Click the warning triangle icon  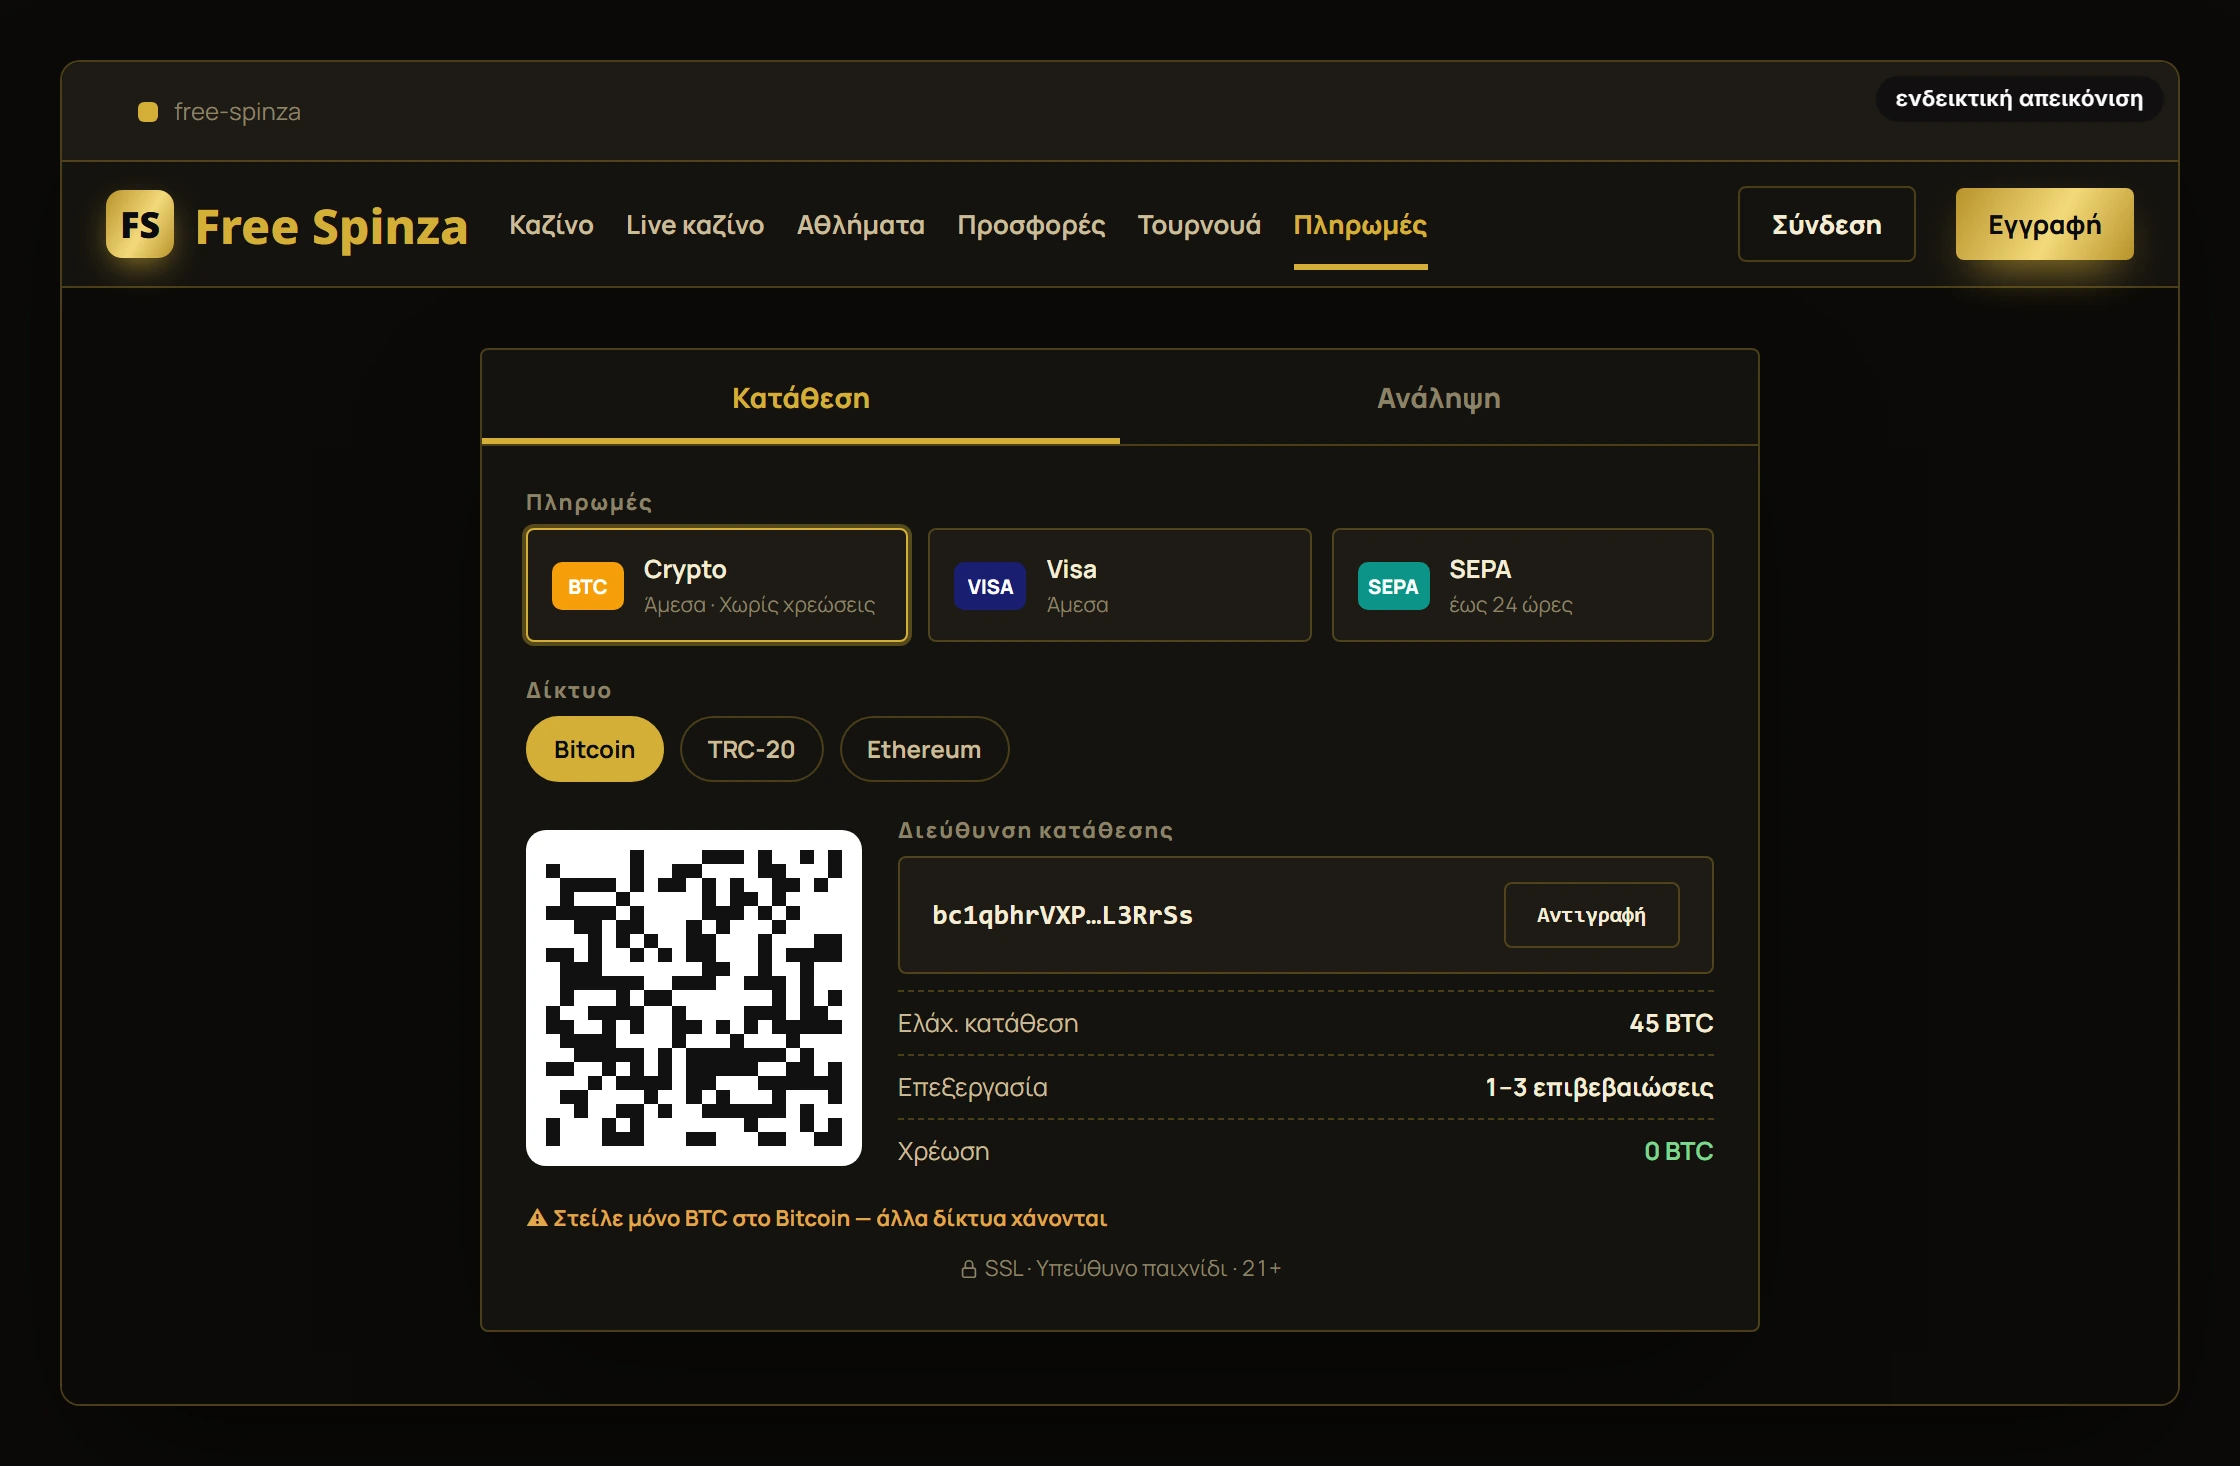click(537, 1217)
